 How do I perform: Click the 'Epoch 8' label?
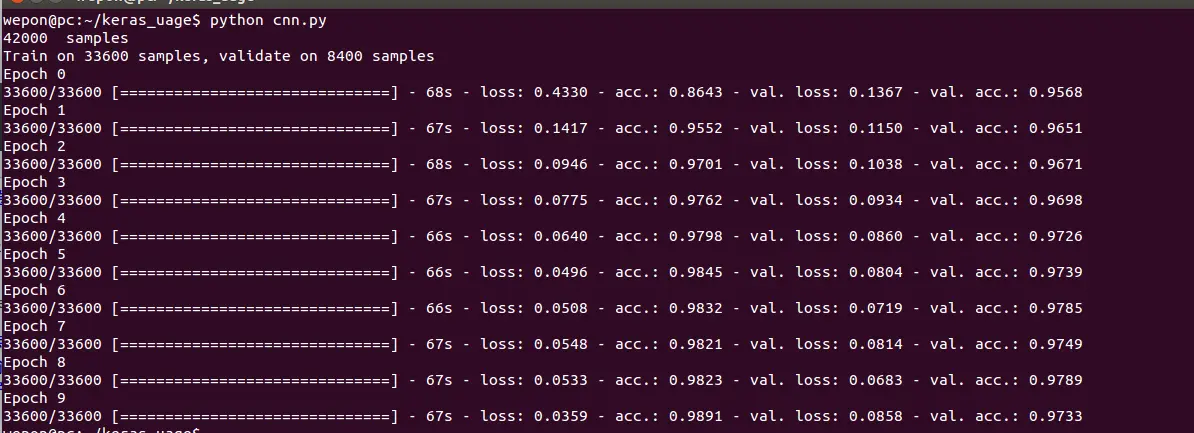coord(34,362)
